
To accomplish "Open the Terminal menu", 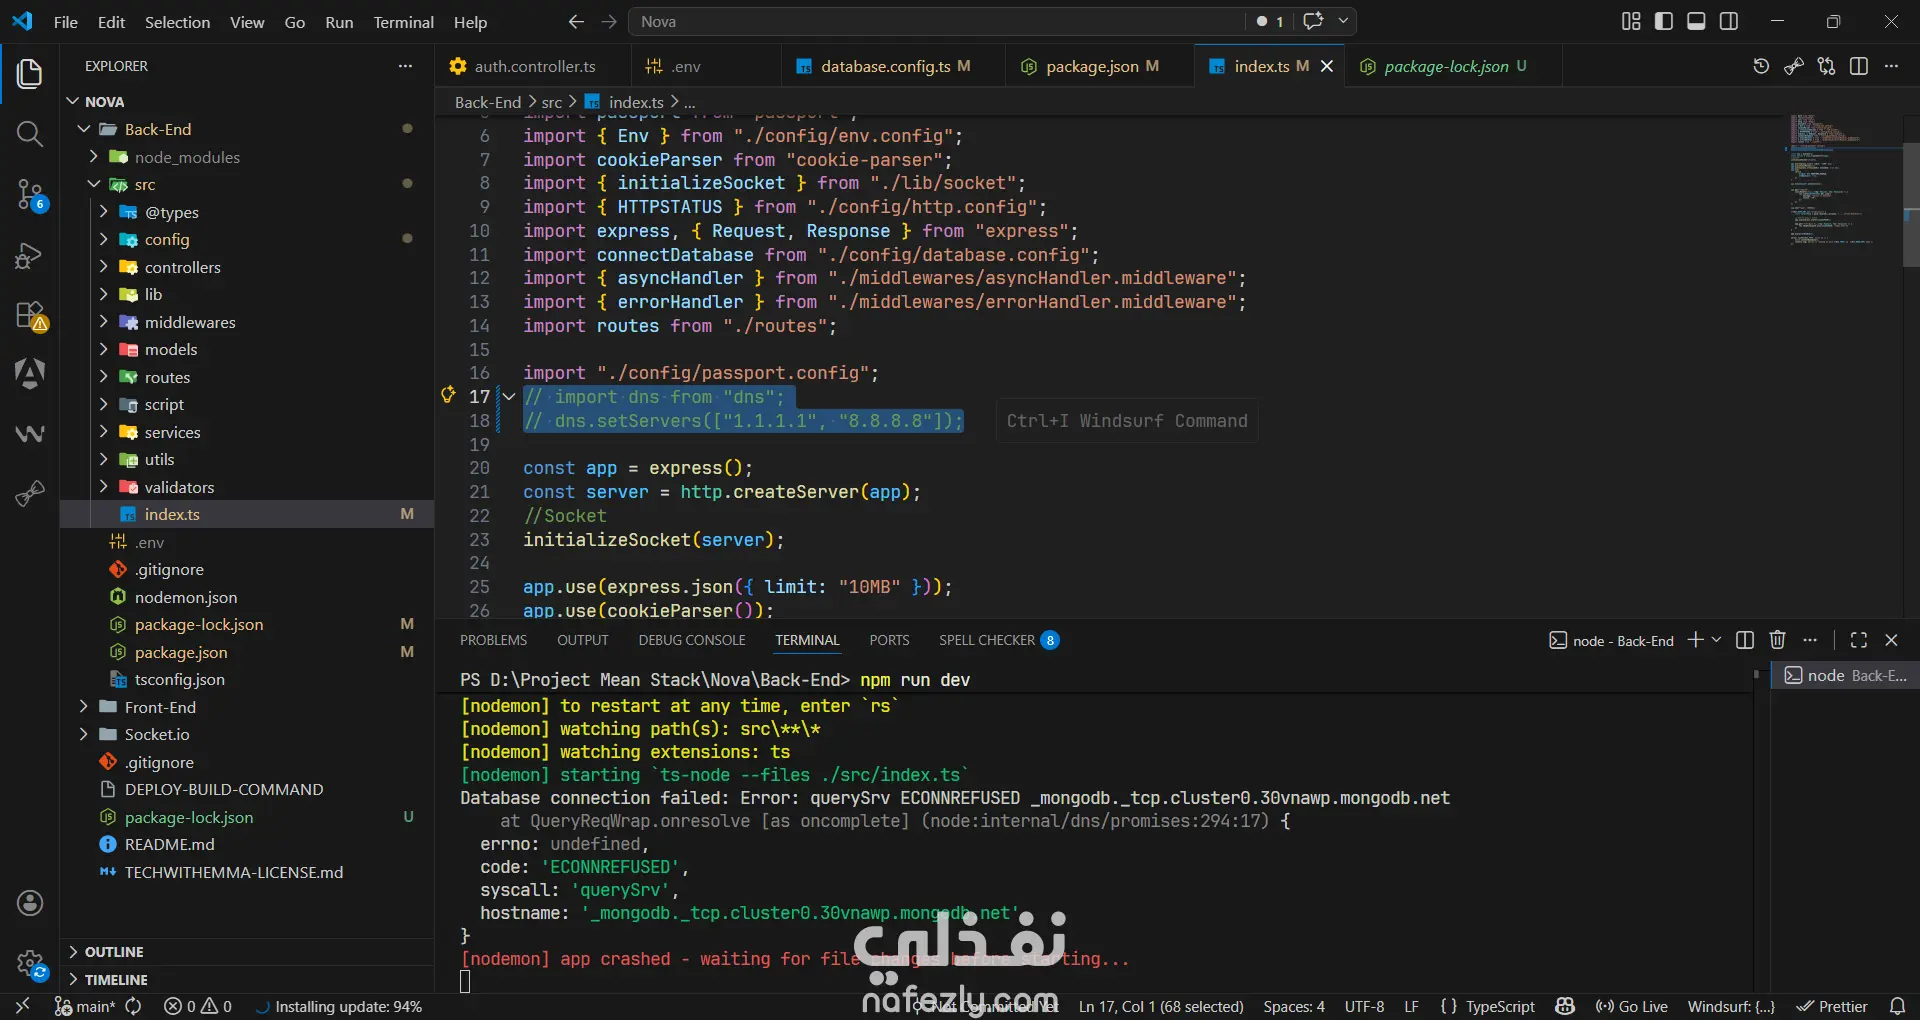I will [x=403, y=22].
